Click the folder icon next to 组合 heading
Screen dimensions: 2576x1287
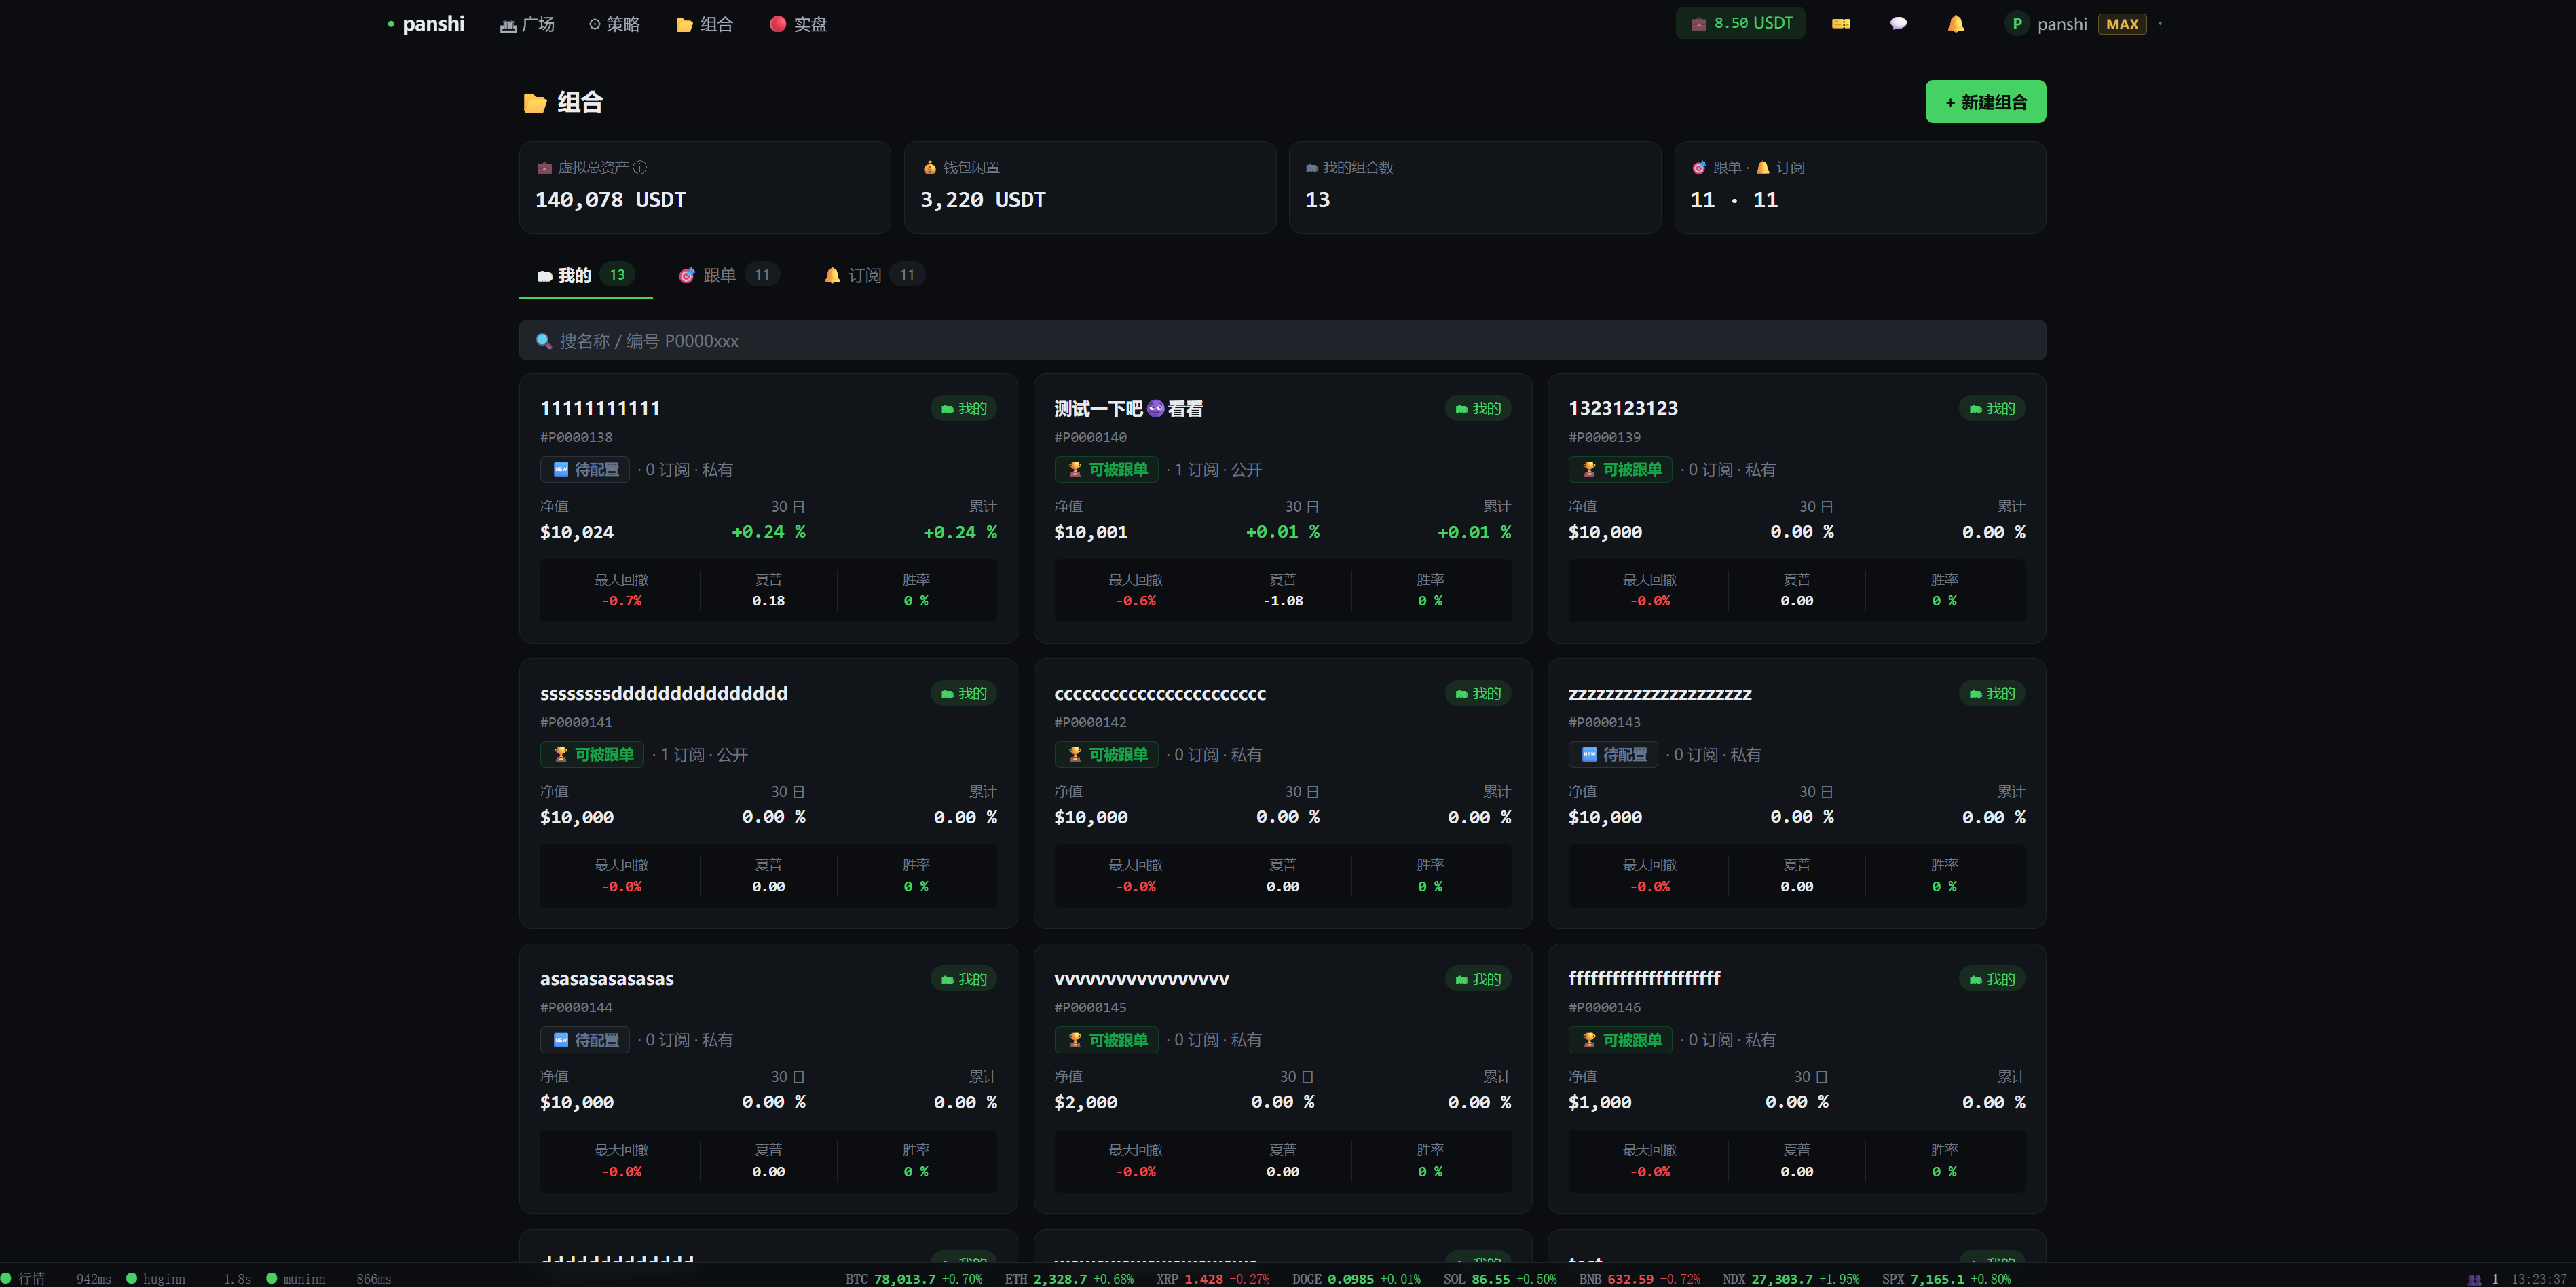pos(535,103)
